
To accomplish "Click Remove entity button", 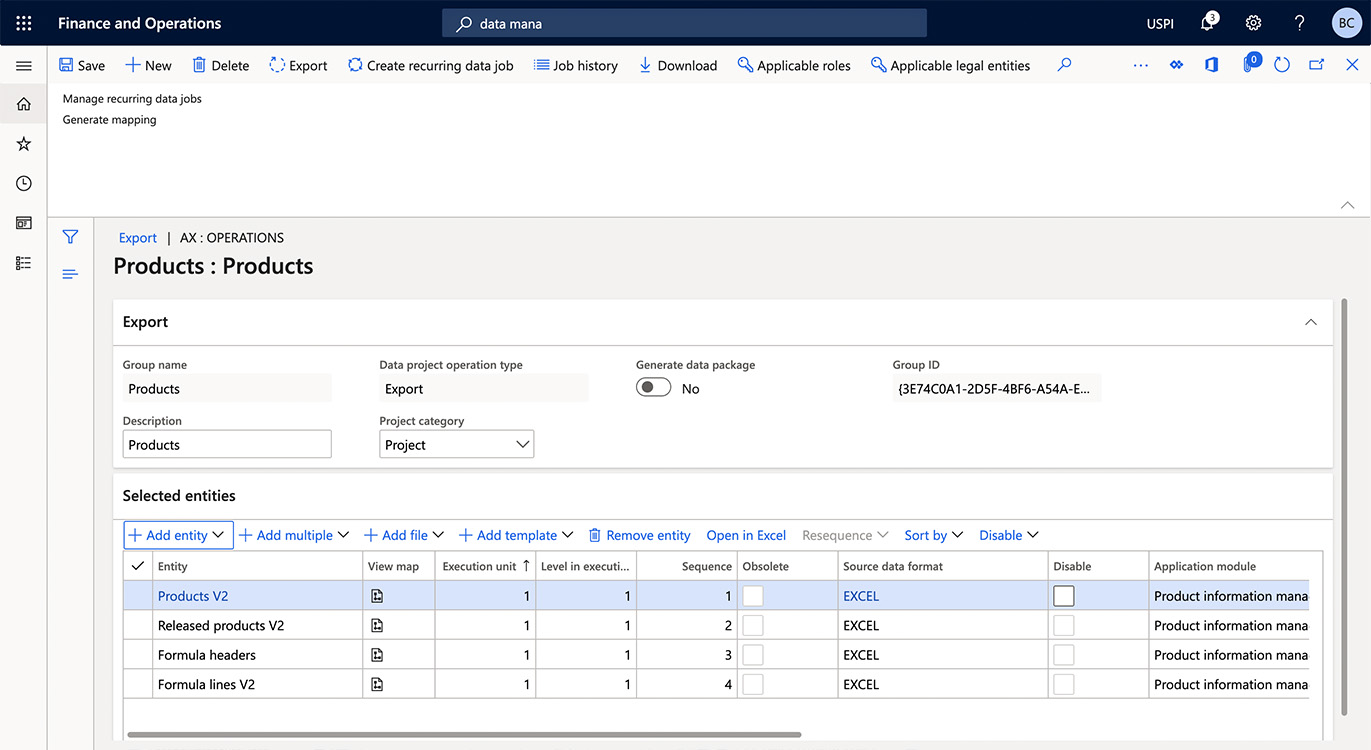I will [640, 535].
